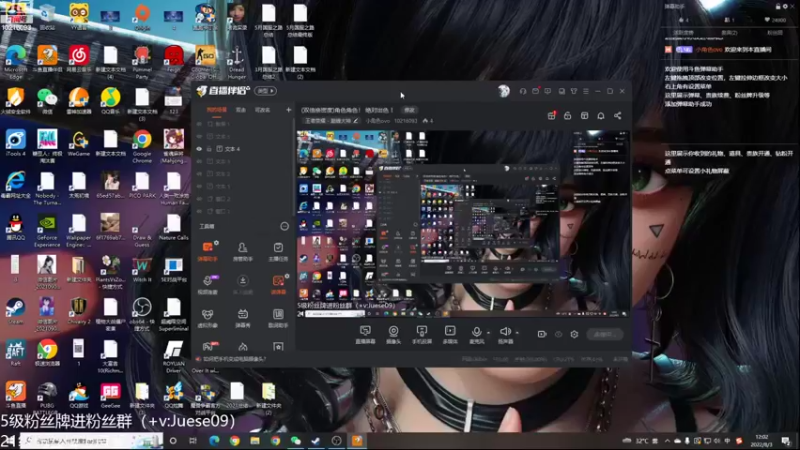Image resolution: width=800 pixels, height=450 pixels.
Task: Open the settings gear in bottom control bar
Action: tap(574, 334)
